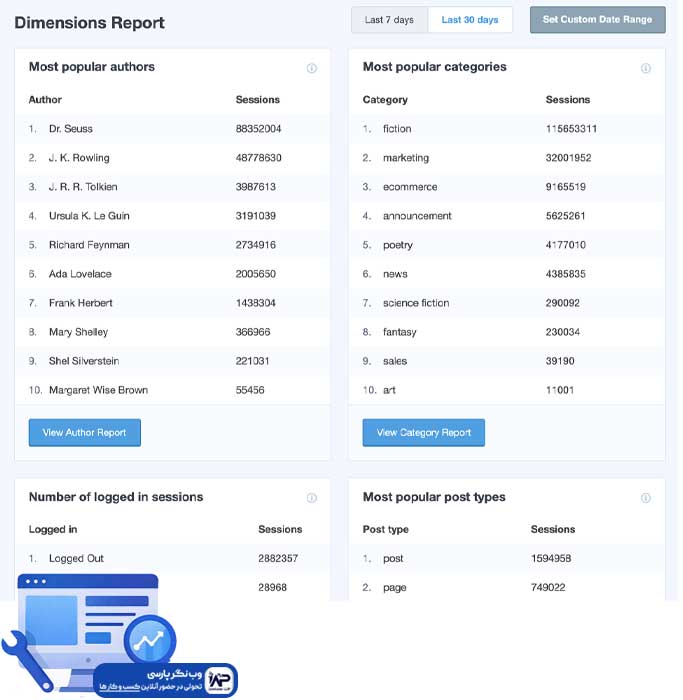This screenshot has height=700, width=683.
Task: Click the fantasy category row
Action: pyautogui.click(x=507, y=332)
